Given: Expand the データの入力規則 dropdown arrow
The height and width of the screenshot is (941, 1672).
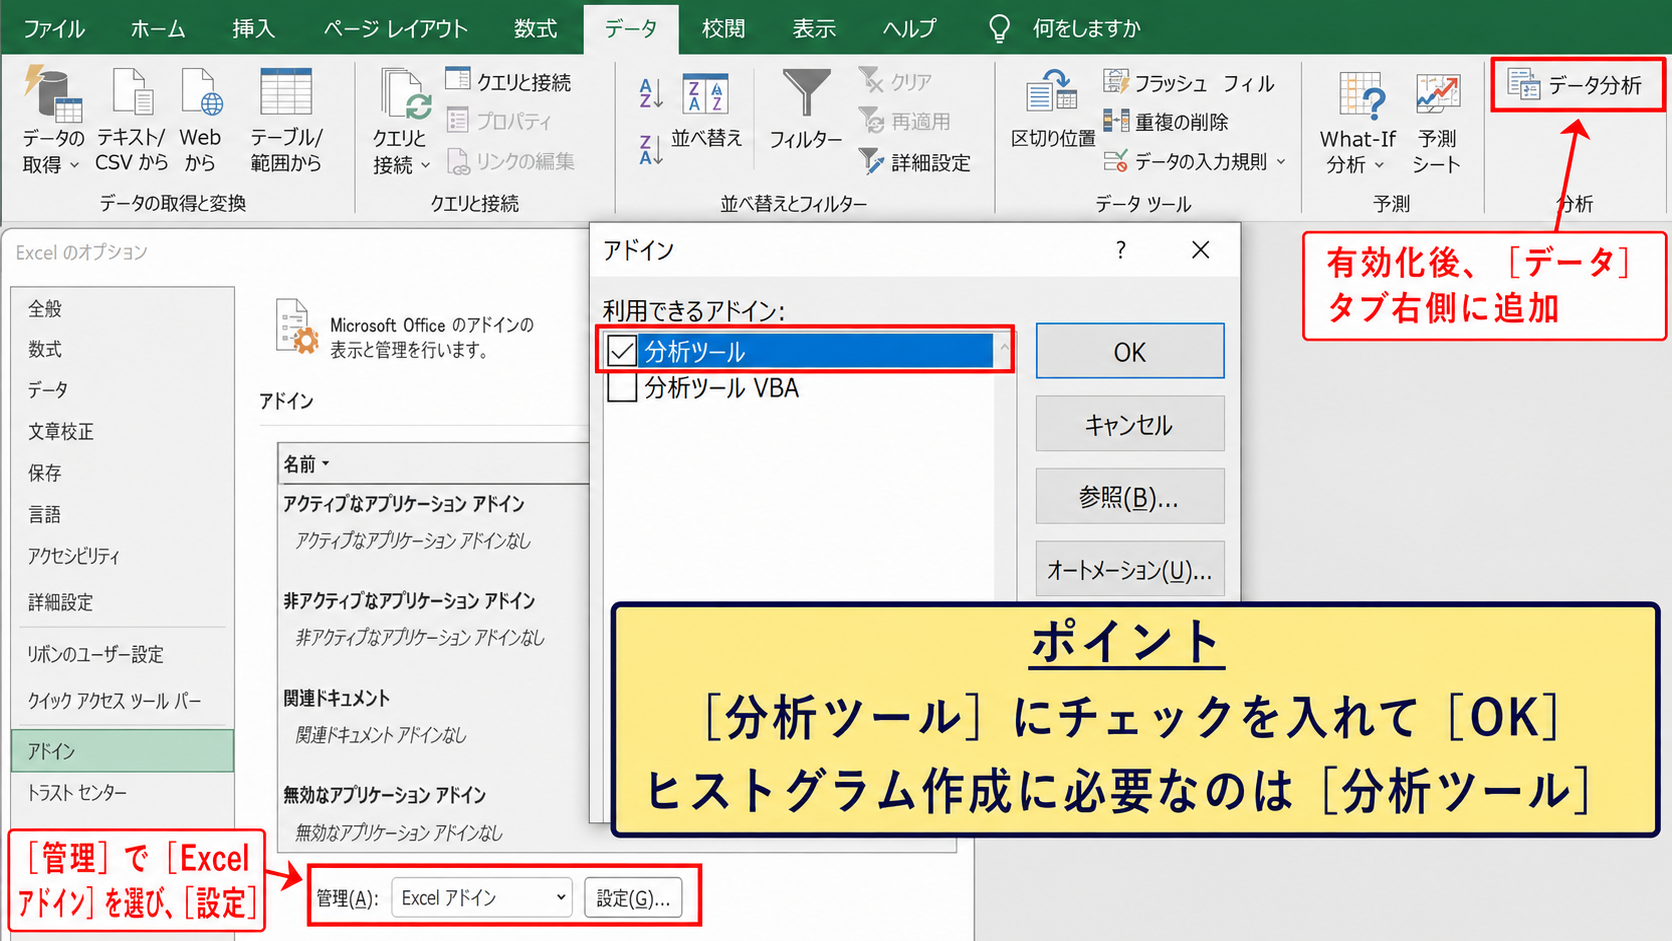Looking at the screenshot, I should point(1281,162).
